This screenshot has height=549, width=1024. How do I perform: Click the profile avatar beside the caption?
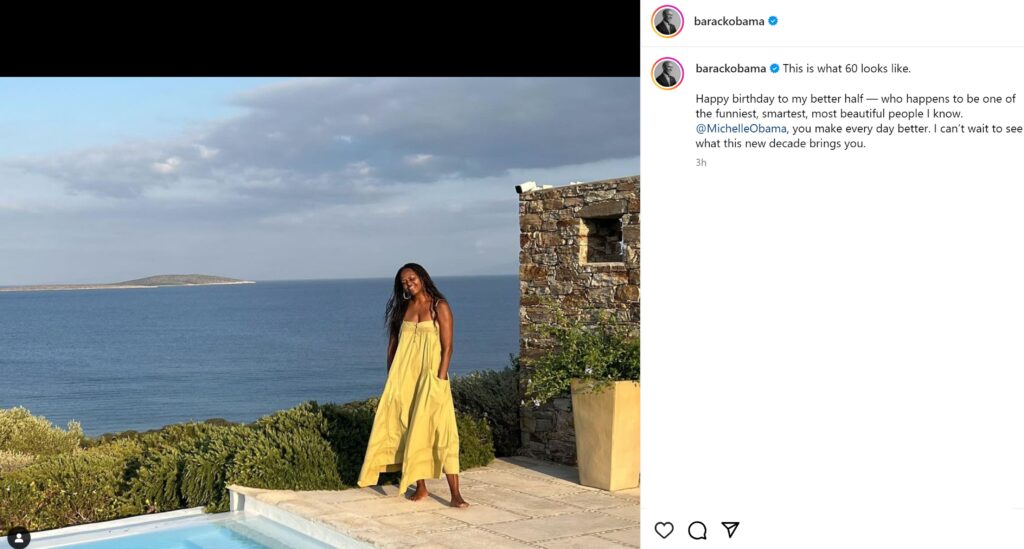click(x=667, y=74)
